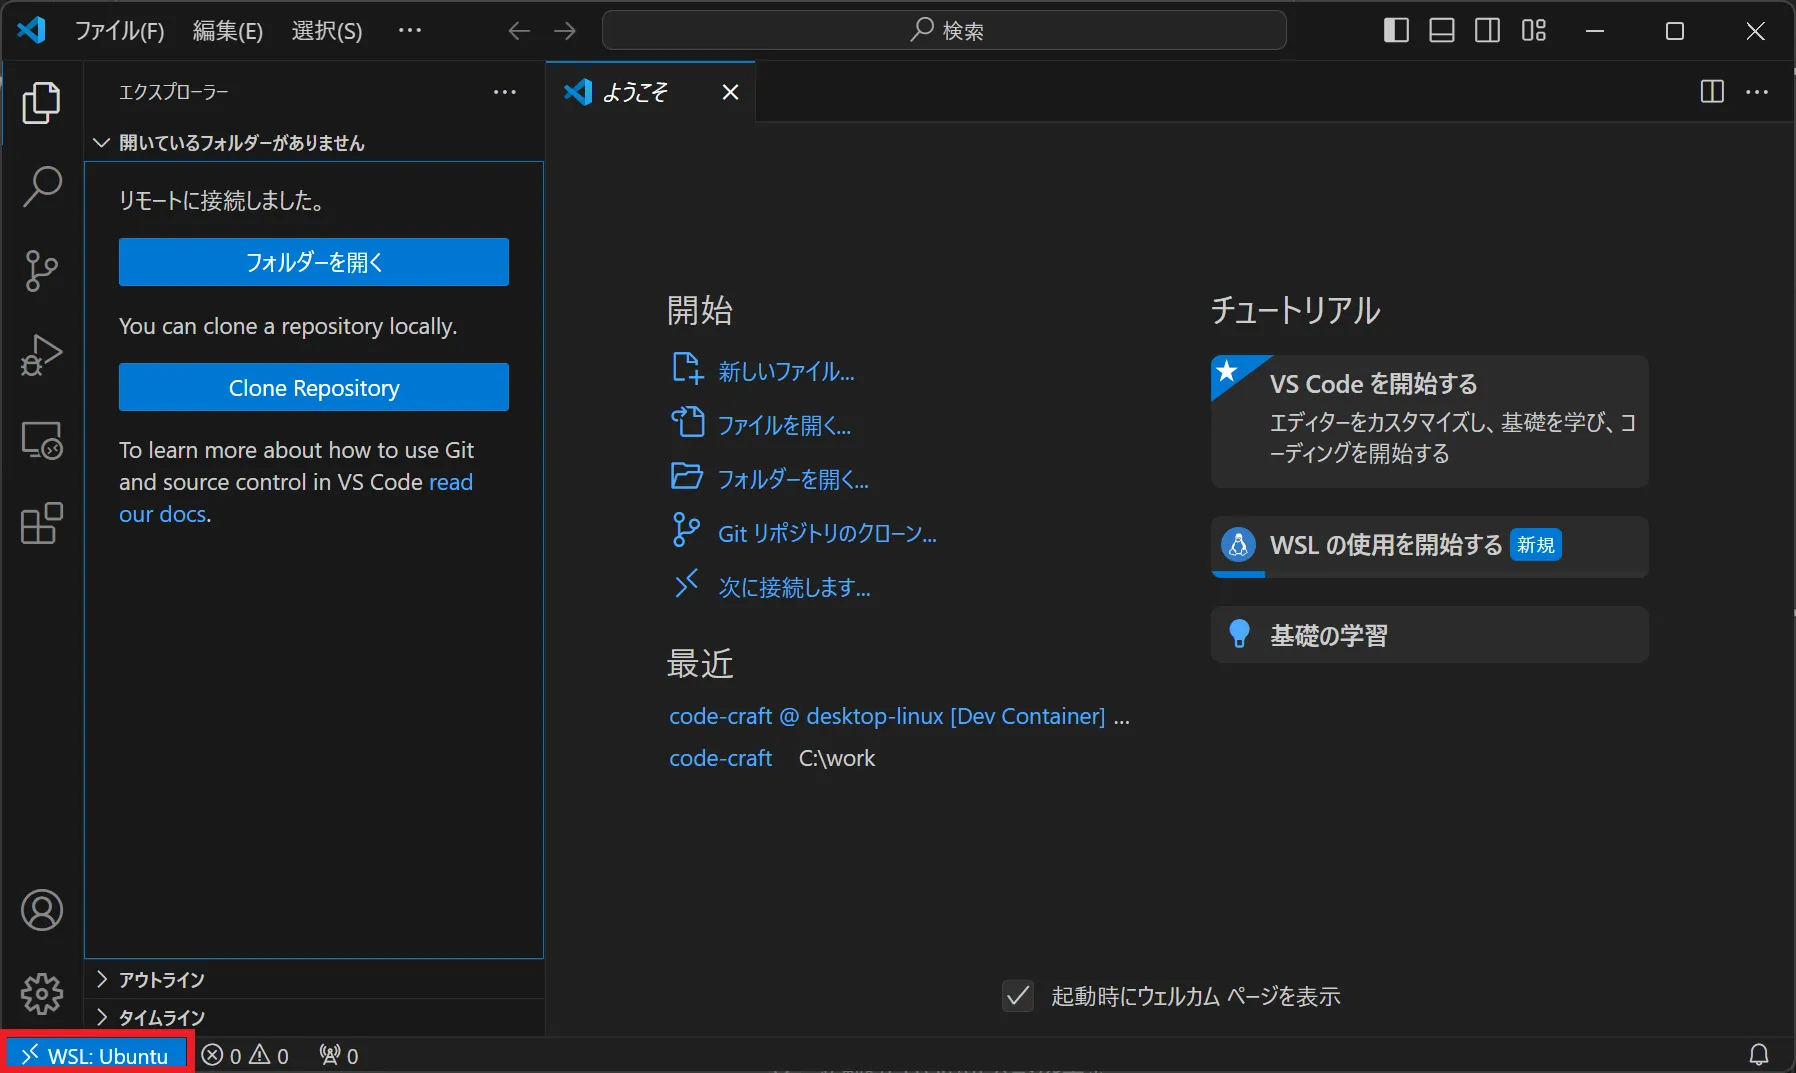
Task: Click the WSL: Ubuntu remote indicator
Action: click(95, 1053)
